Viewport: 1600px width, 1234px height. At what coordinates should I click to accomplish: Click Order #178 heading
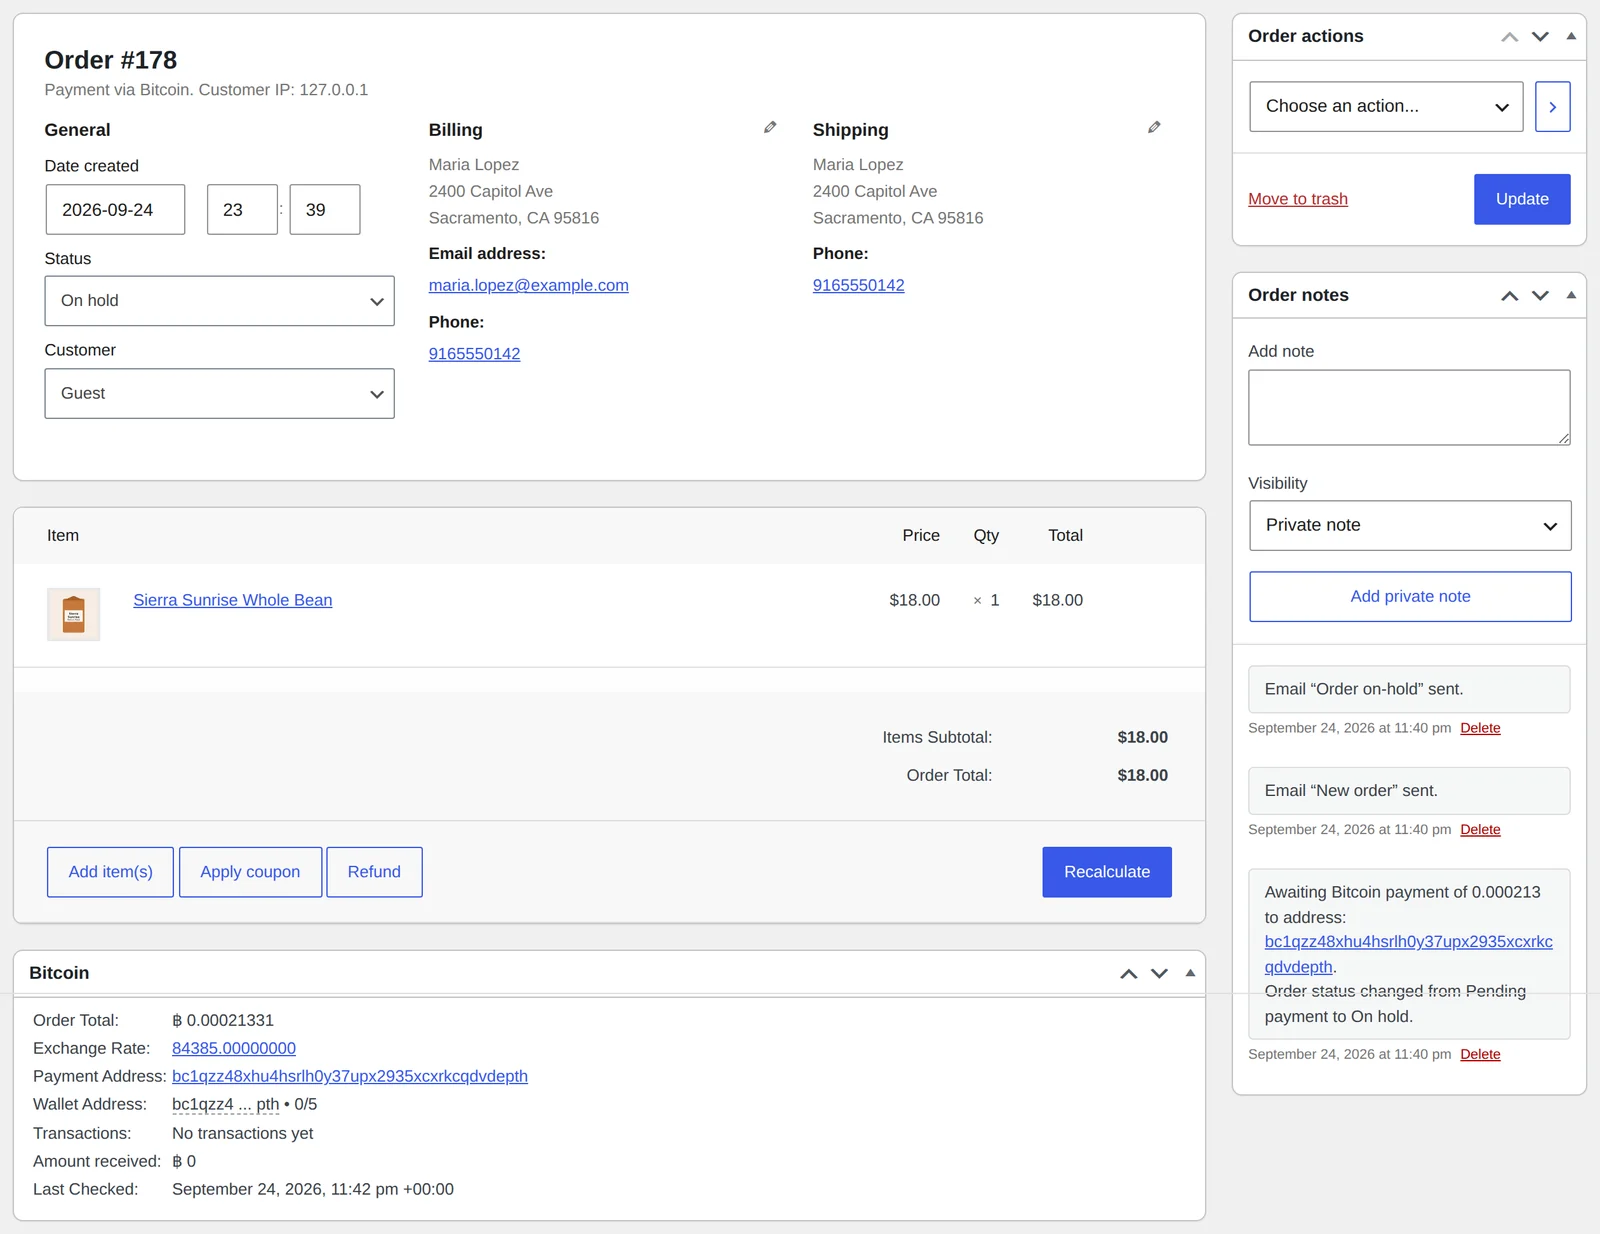[x=111, y=60]
